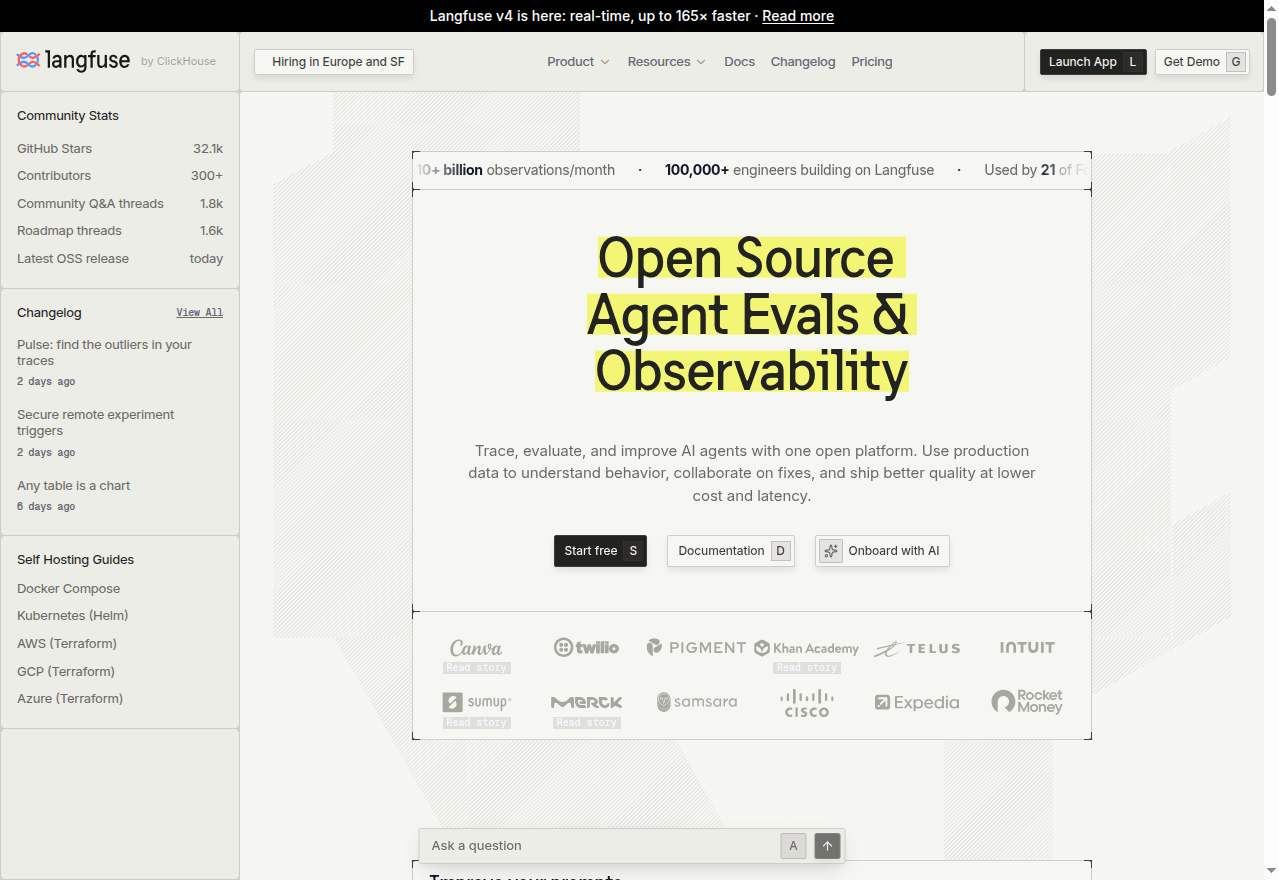Click the Rocket Money logo
This screenshot has height=880, width=1279.
pos(1027,701)
